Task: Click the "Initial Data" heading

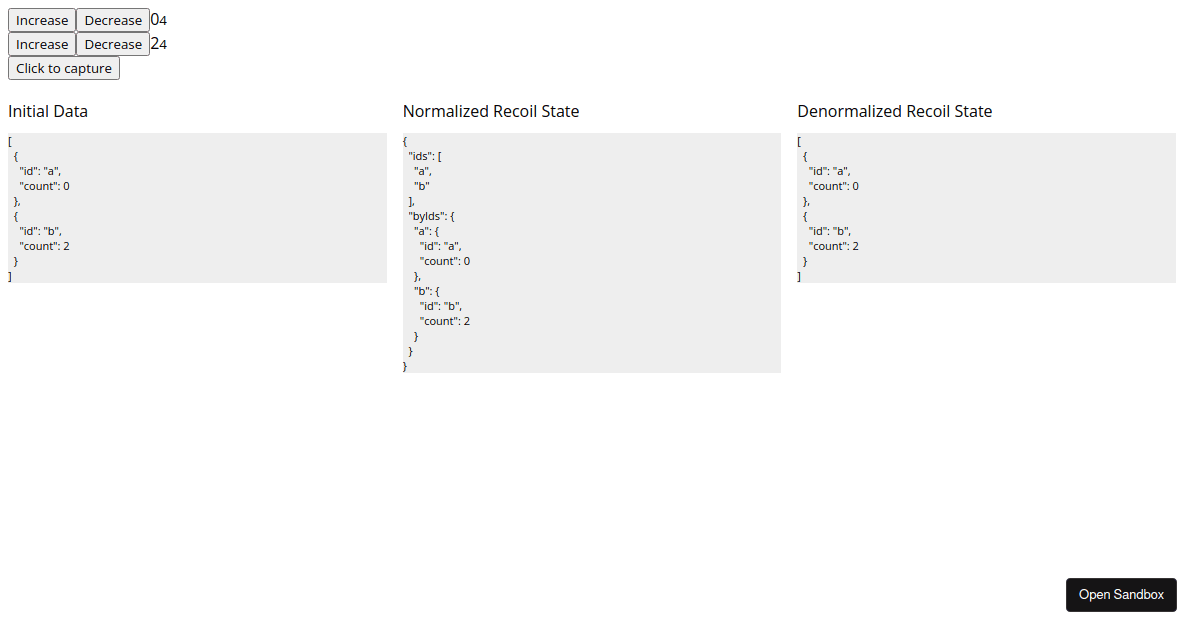Action: click(x=48, y=111)
